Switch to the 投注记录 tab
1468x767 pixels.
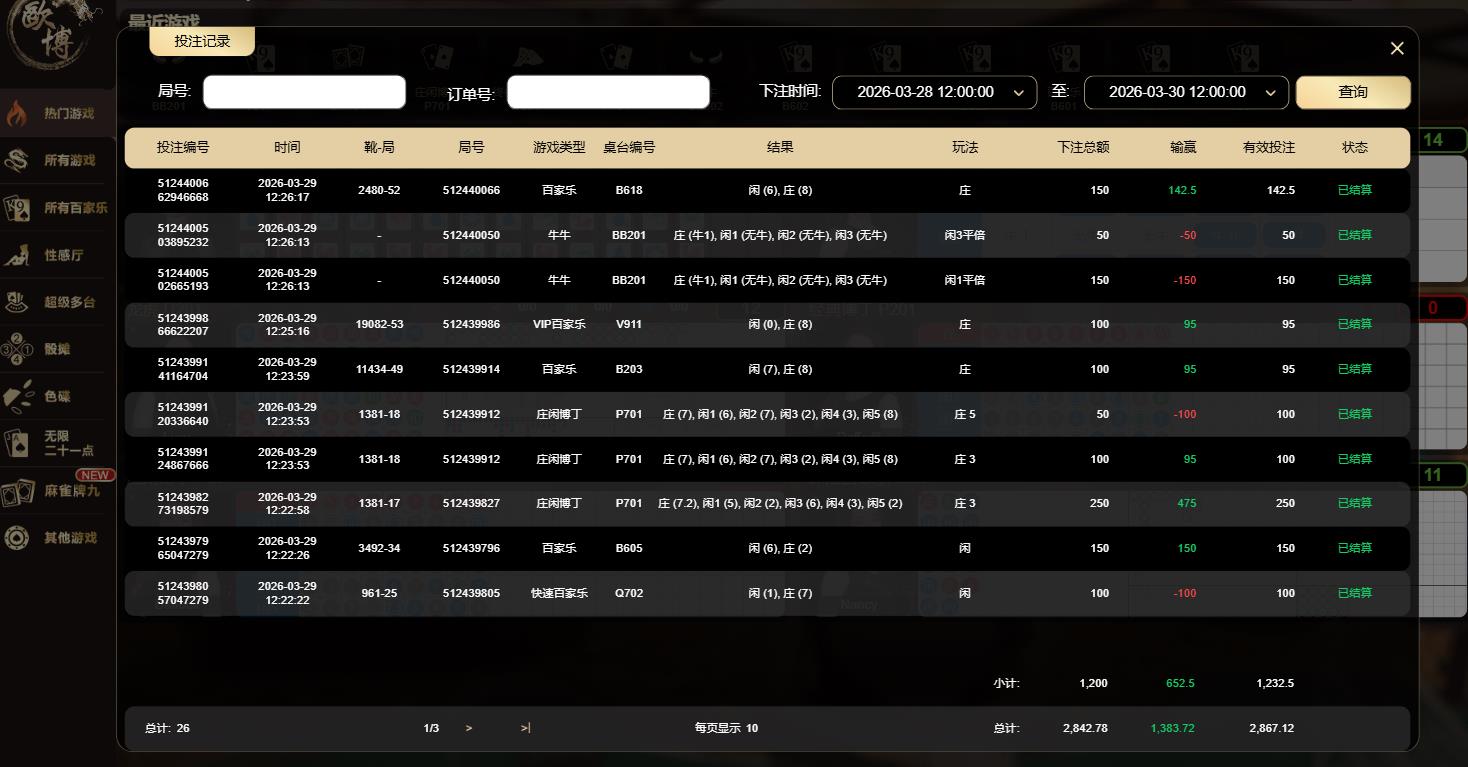(x=201, y=42)
